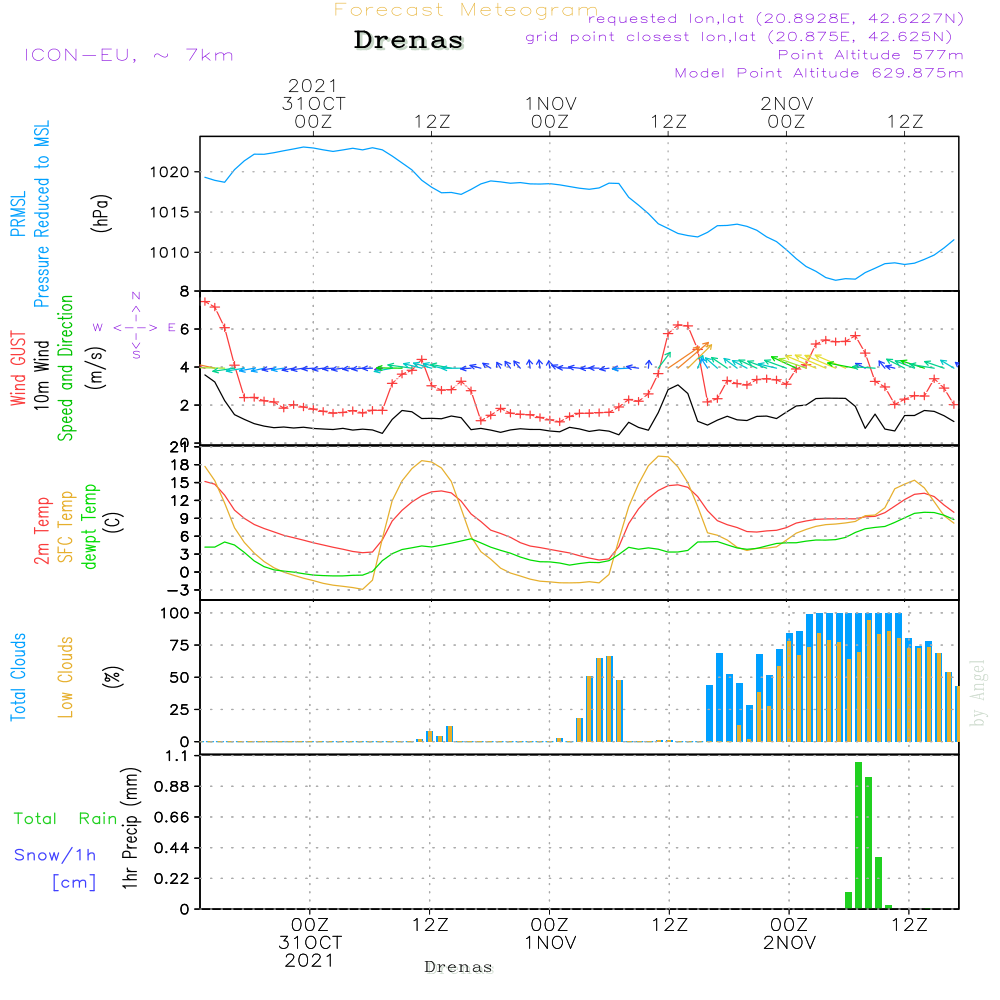
Task: Click the Model Point Altitude text
Action: pos(819,73)
